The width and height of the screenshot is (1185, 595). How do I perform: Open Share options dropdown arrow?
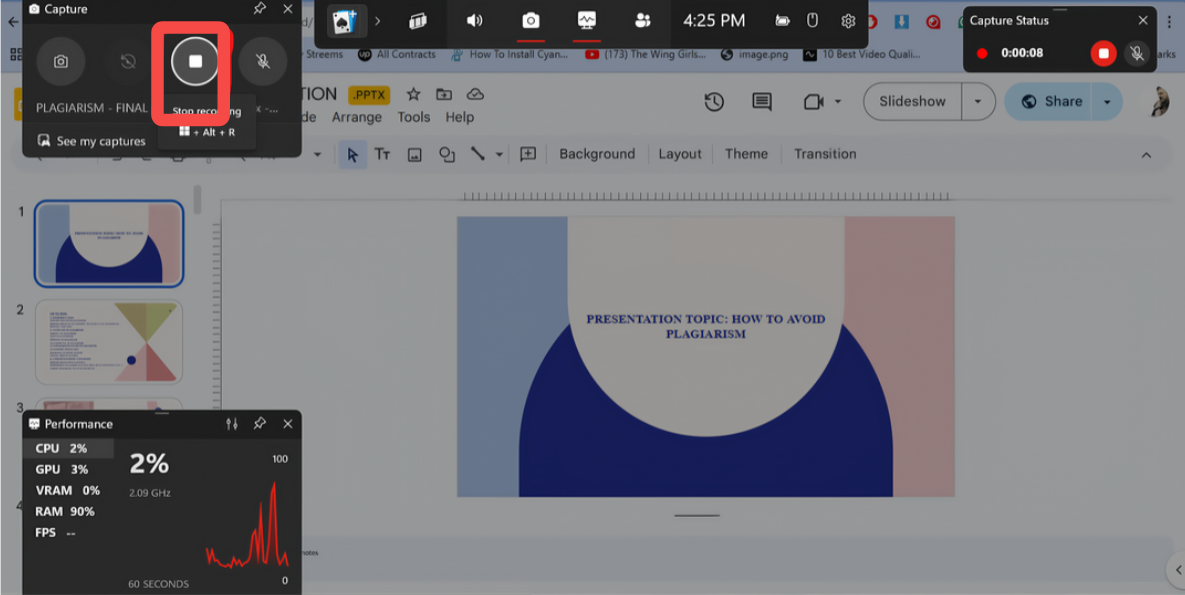tap(1107, 101)
